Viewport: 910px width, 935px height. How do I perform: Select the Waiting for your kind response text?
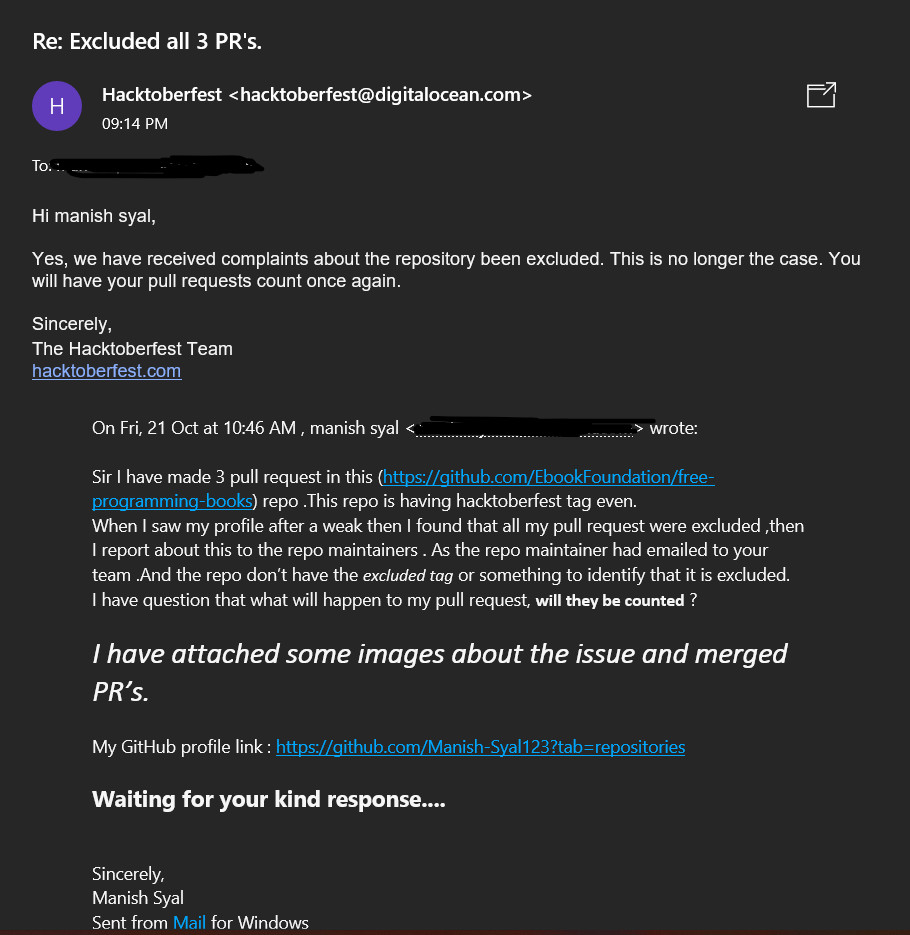point(268,799)
